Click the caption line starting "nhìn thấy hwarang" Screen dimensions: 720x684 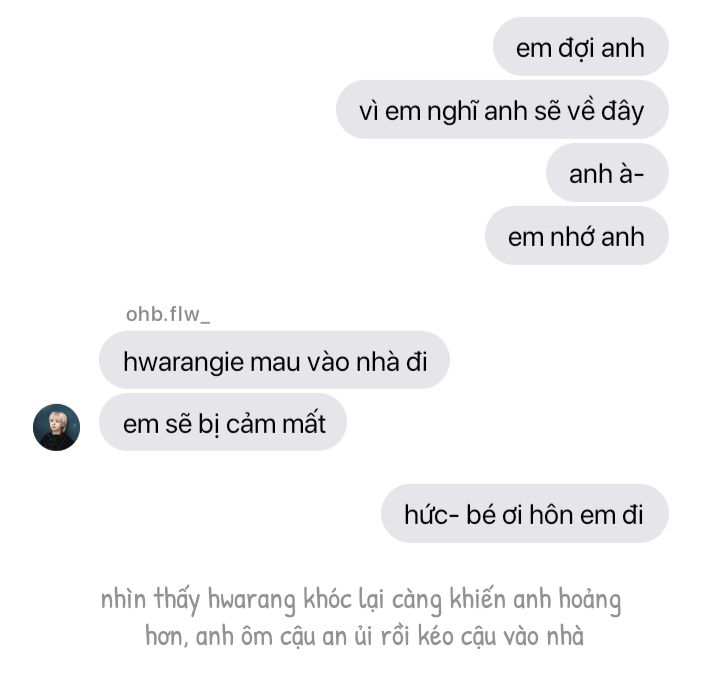(x=361, y=600)
